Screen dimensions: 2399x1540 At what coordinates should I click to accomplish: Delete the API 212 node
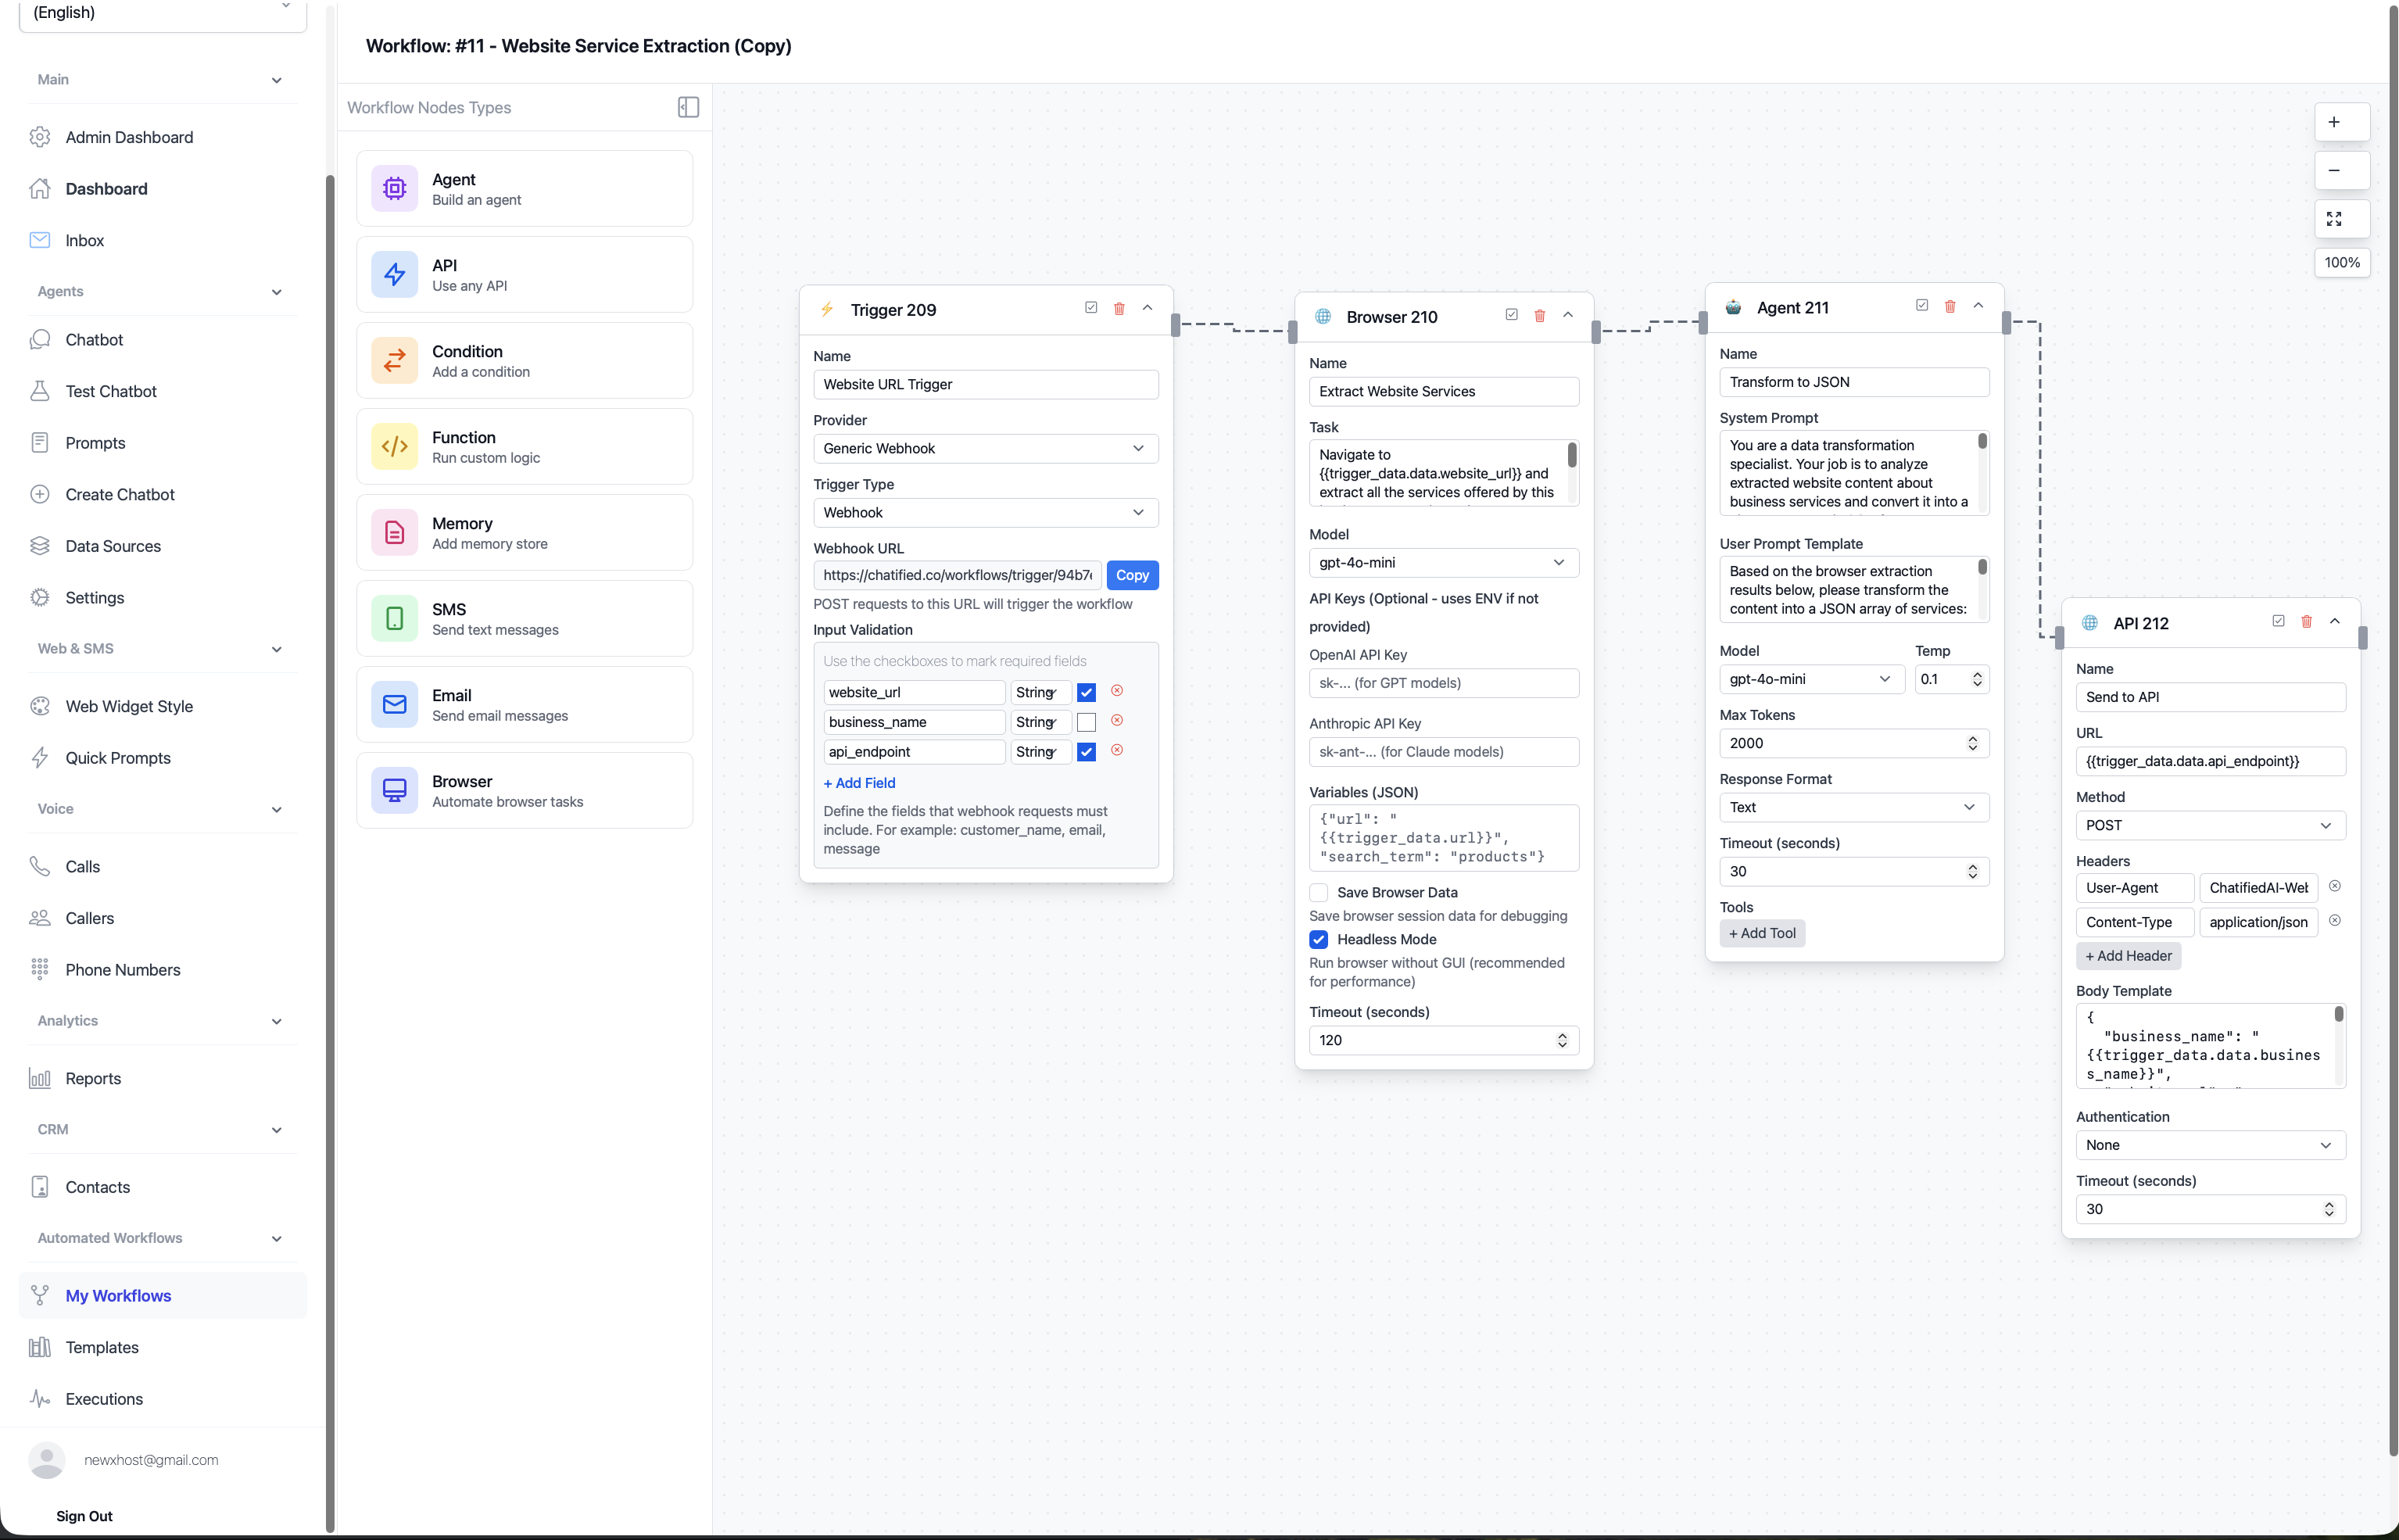pyautogui.click(x=2306, y=622)
